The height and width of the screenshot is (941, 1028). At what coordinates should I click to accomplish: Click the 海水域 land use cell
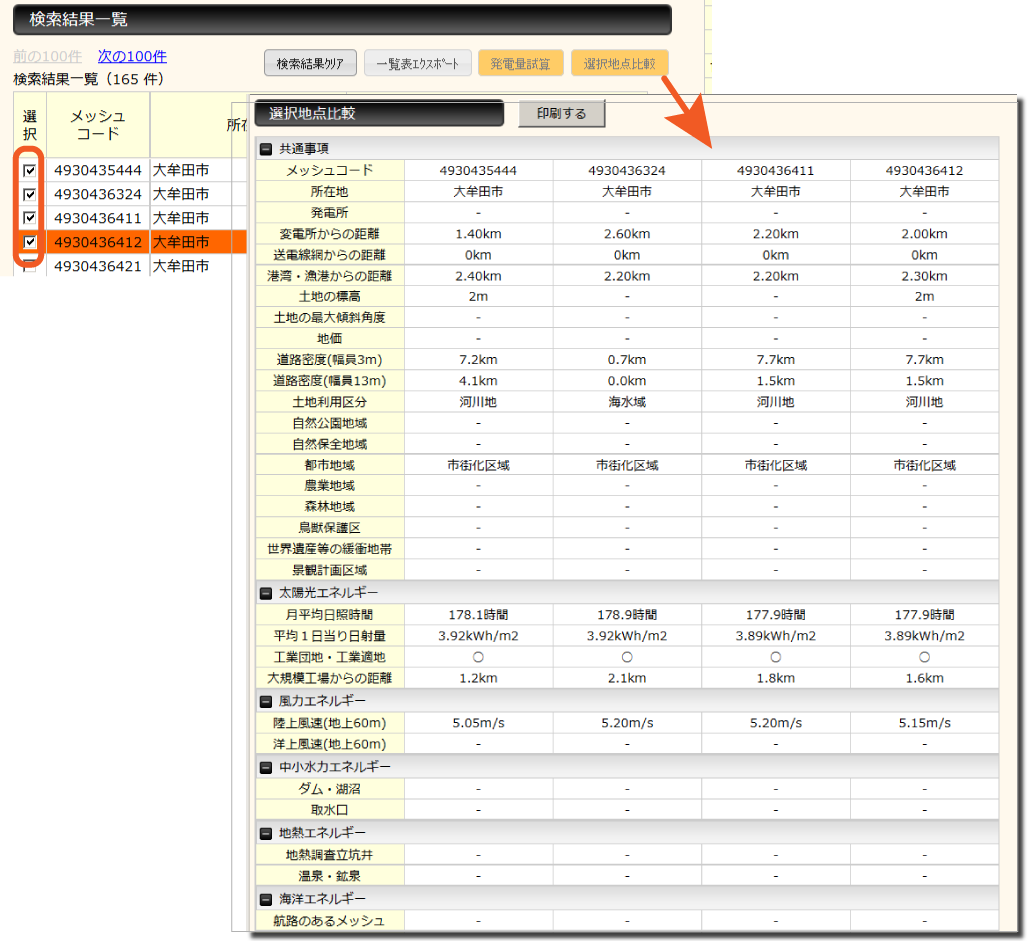(627, 402)
